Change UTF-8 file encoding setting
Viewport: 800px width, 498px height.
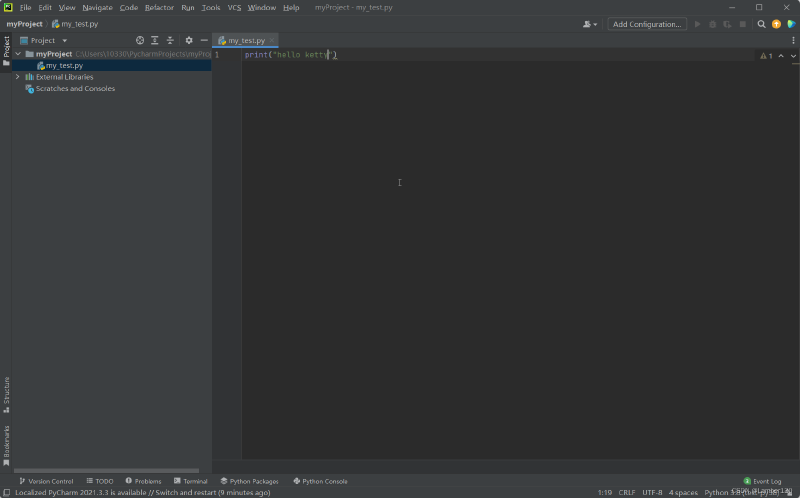pos(652,492)
